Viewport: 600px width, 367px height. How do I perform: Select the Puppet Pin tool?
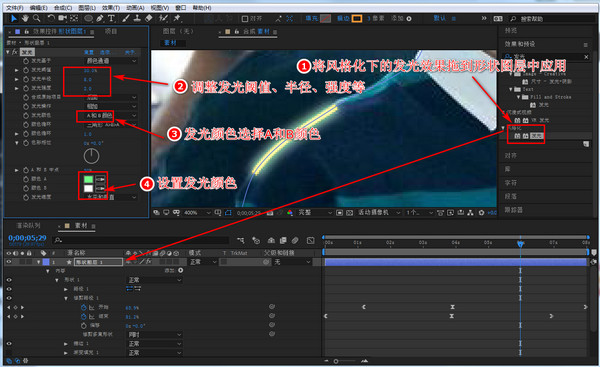point(177,18)
